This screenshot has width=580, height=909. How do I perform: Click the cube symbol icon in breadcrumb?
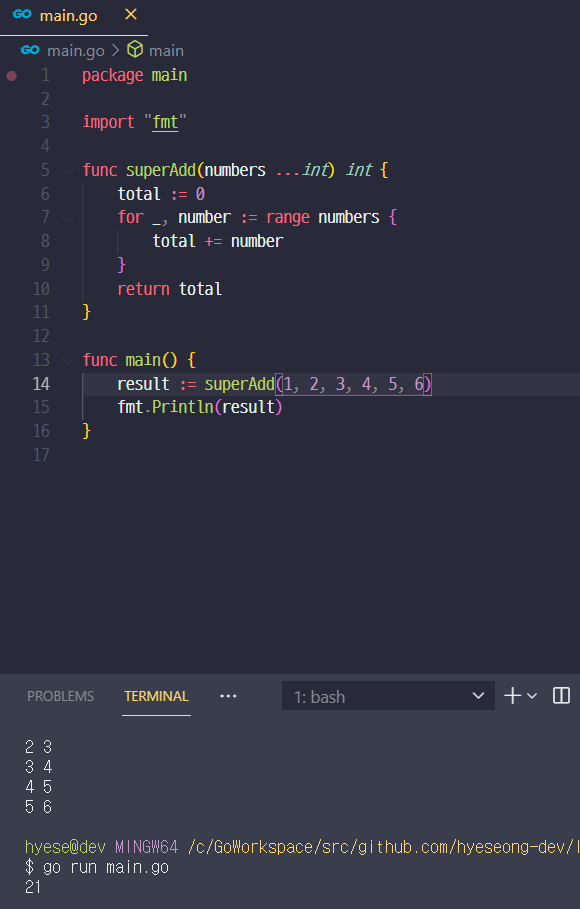tap(135, 50)
